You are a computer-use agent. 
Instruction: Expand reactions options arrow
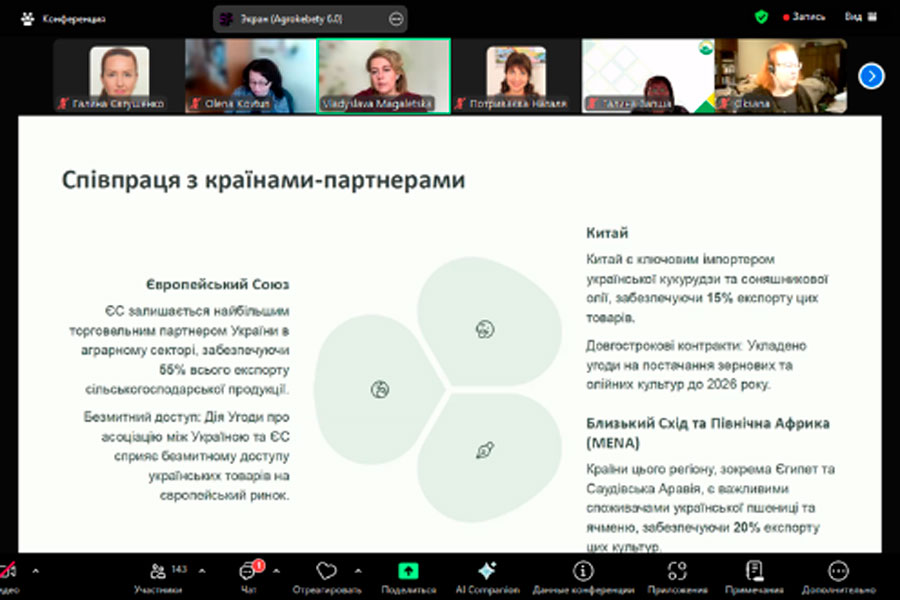[358, 571]
